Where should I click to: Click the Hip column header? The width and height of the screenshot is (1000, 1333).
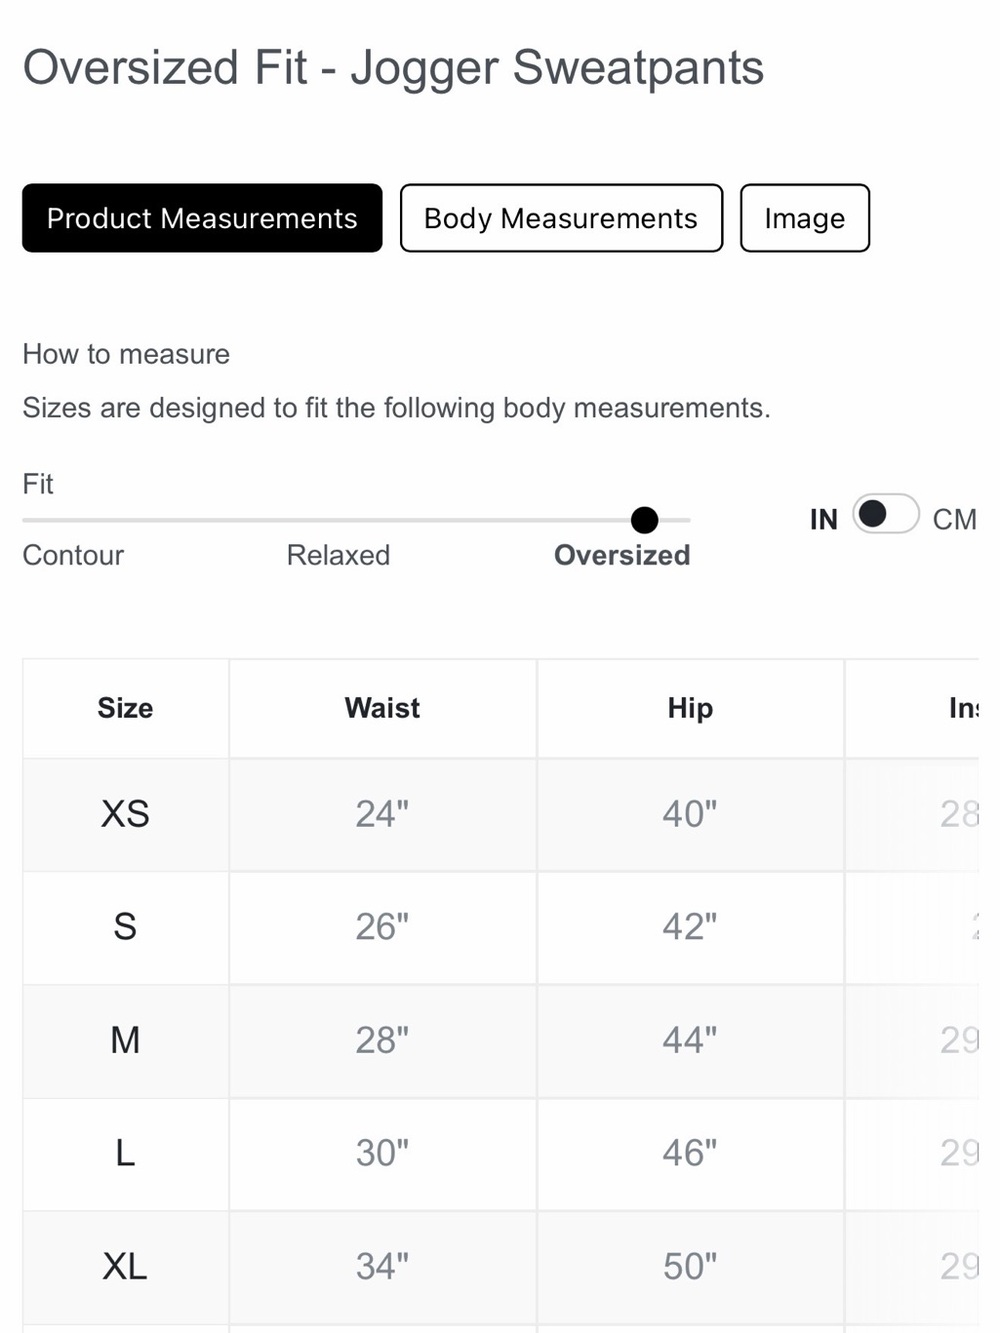tap(690, 708)
